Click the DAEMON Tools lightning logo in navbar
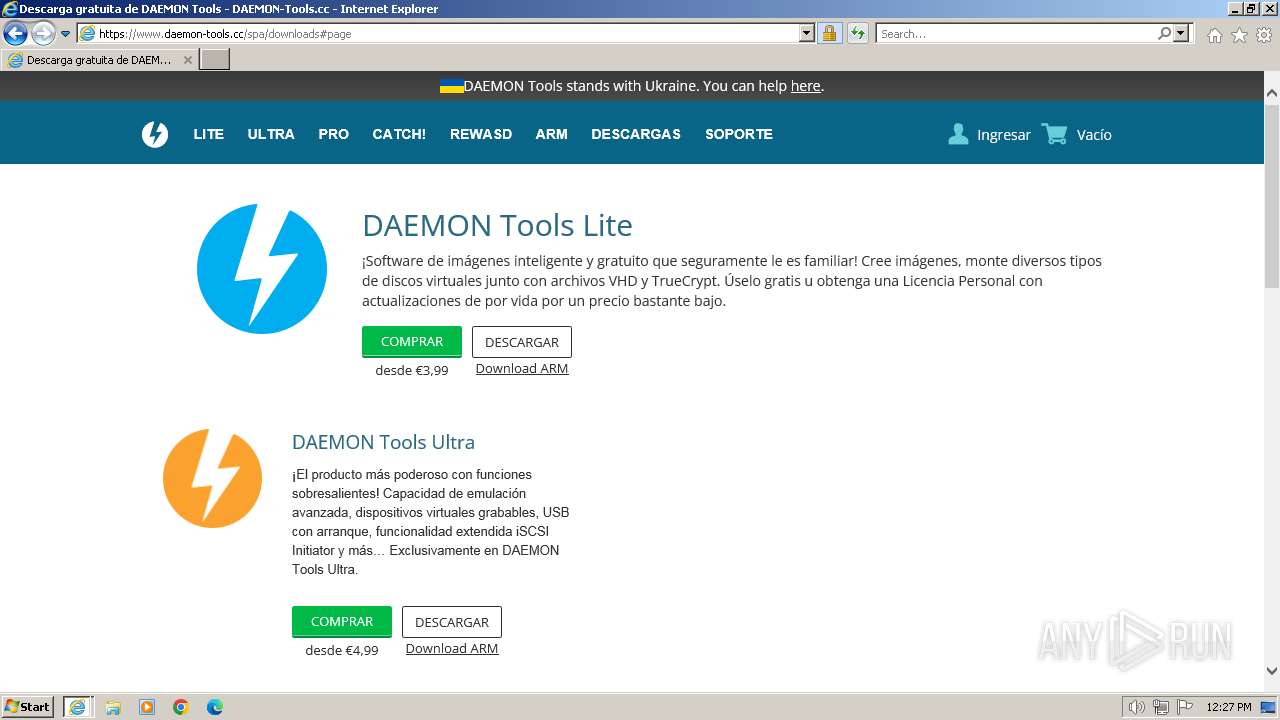Viewport: 1280px width, 720px height. pos(155,134)
